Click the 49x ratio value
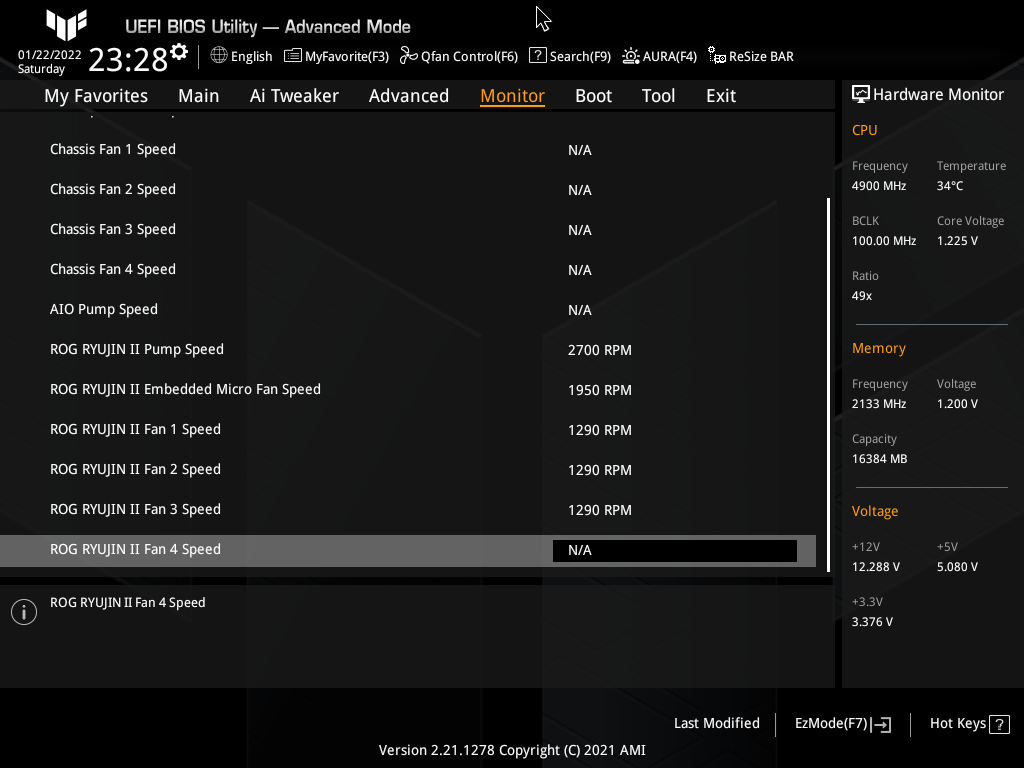 point(862,296)
